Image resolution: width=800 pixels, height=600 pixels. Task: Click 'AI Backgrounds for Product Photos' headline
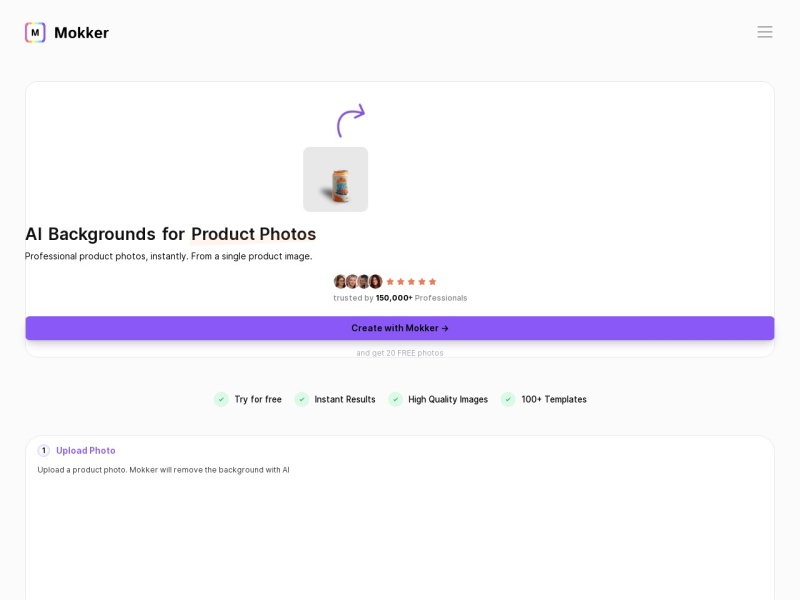(x=170, y=234)
